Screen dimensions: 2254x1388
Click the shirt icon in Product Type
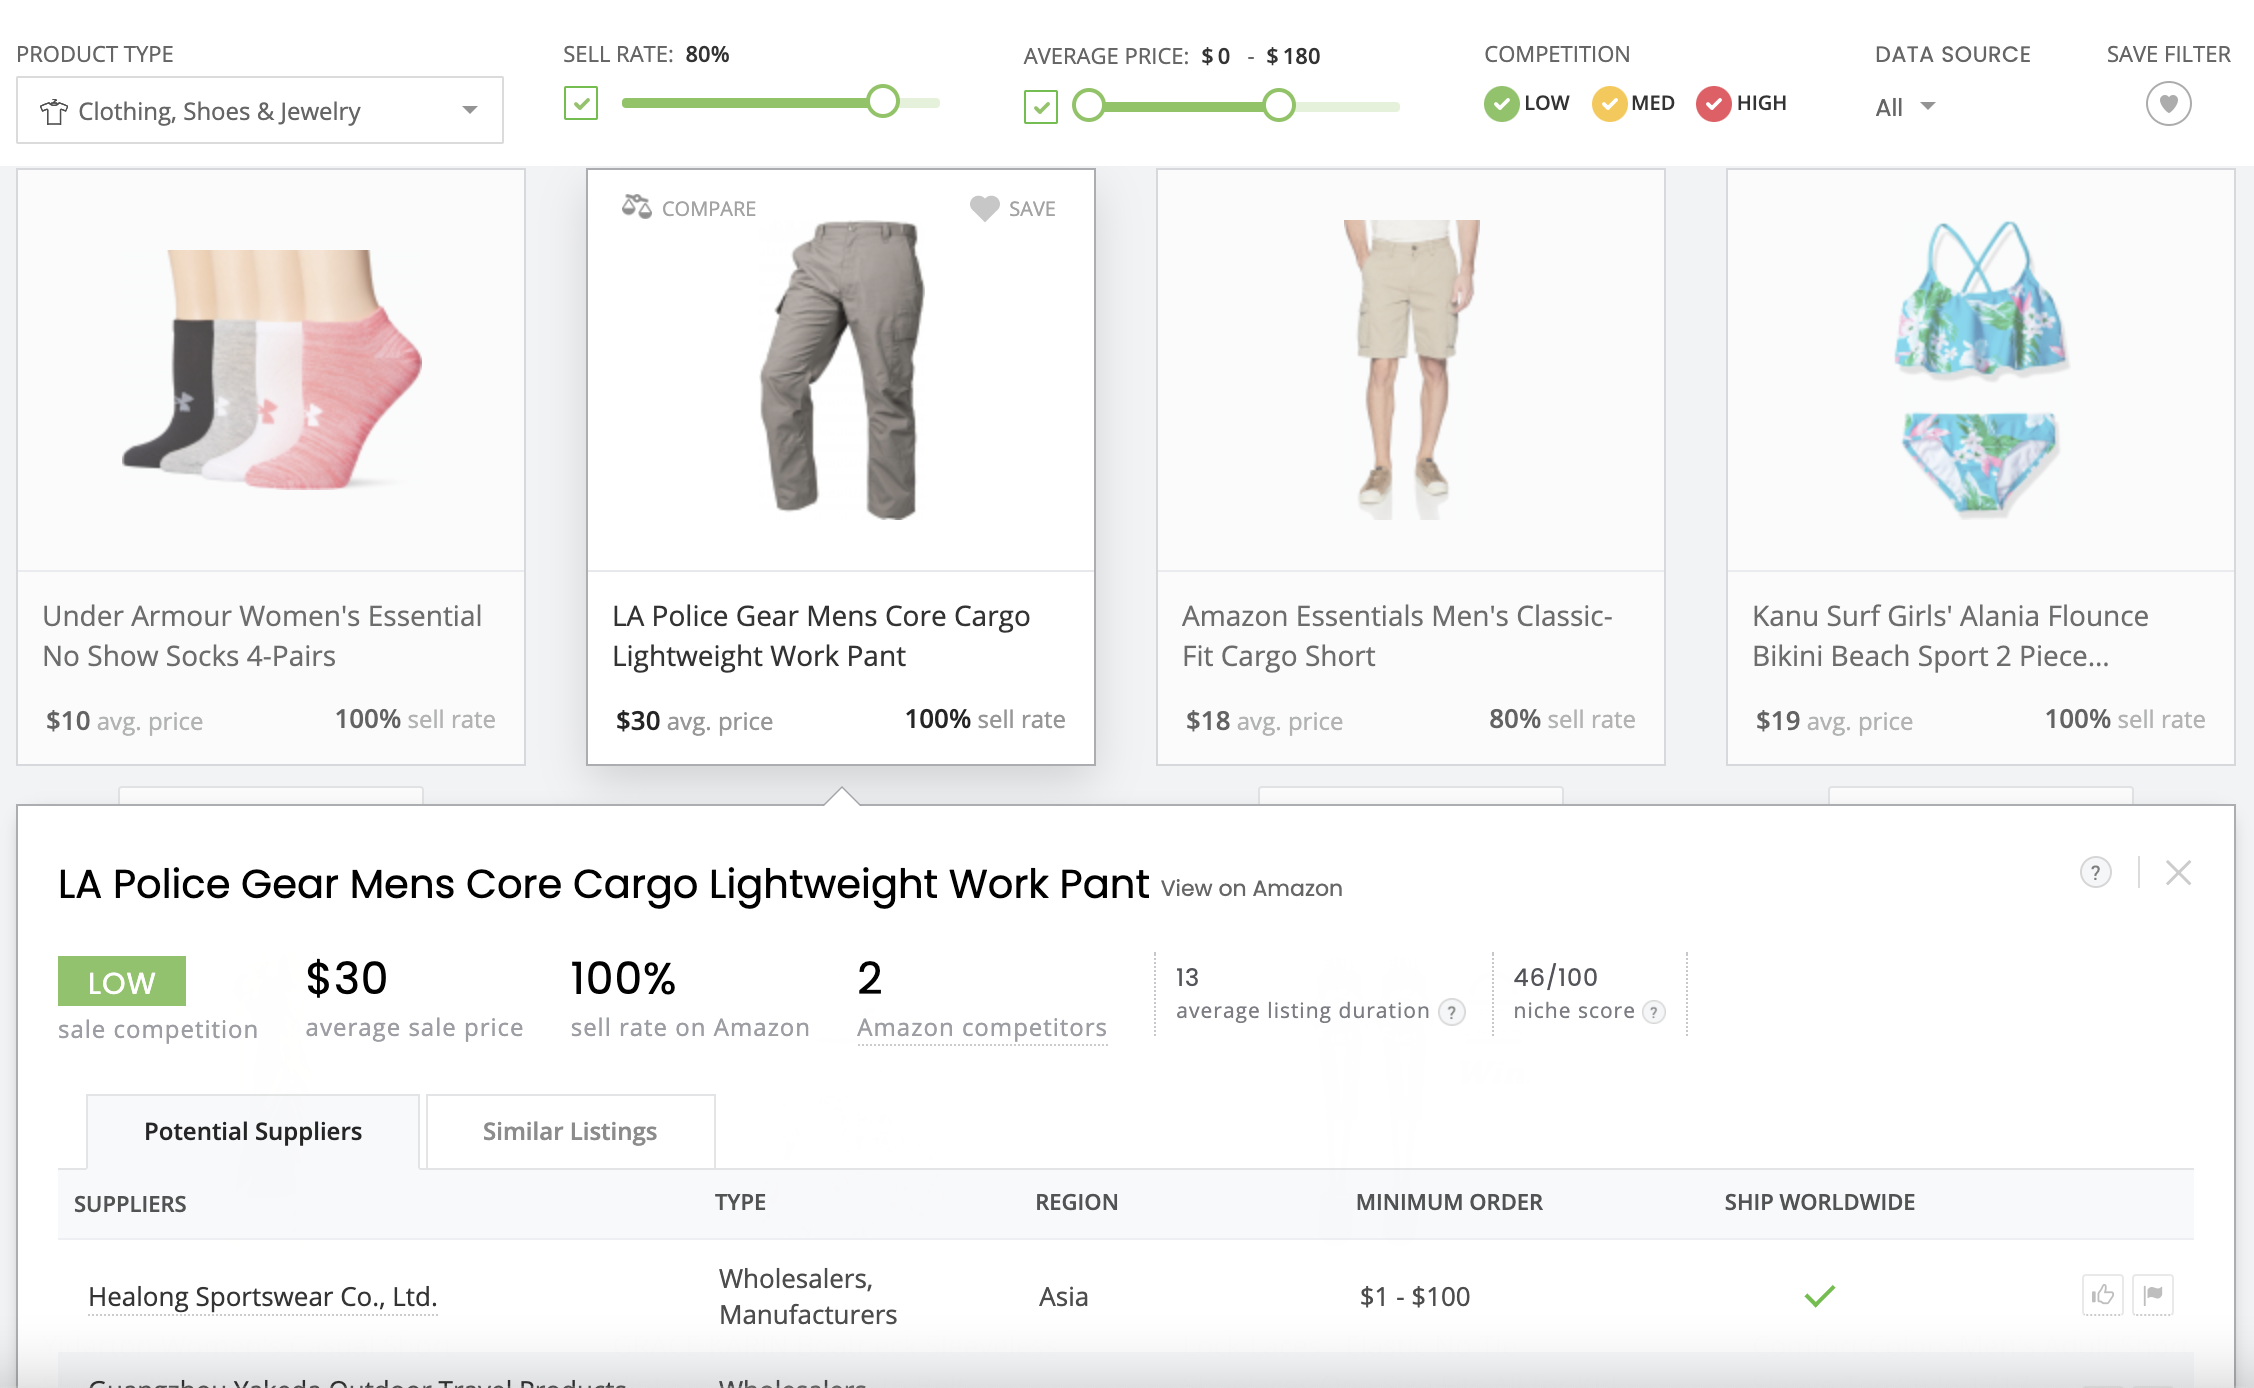point(54,111)
